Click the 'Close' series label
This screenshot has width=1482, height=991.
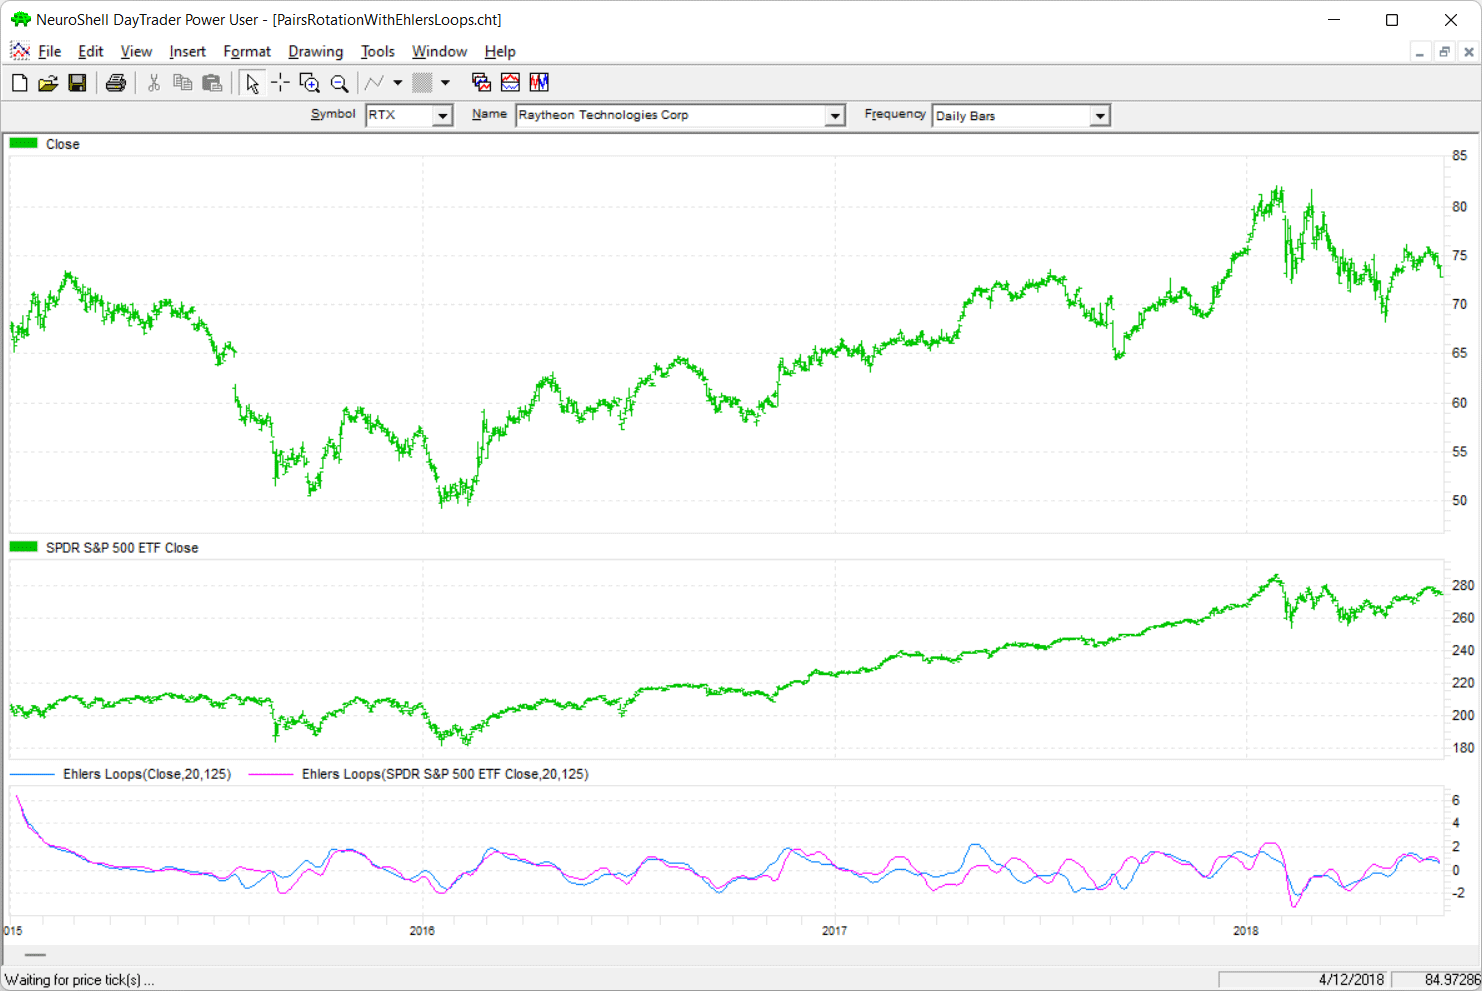click(62, 144)
